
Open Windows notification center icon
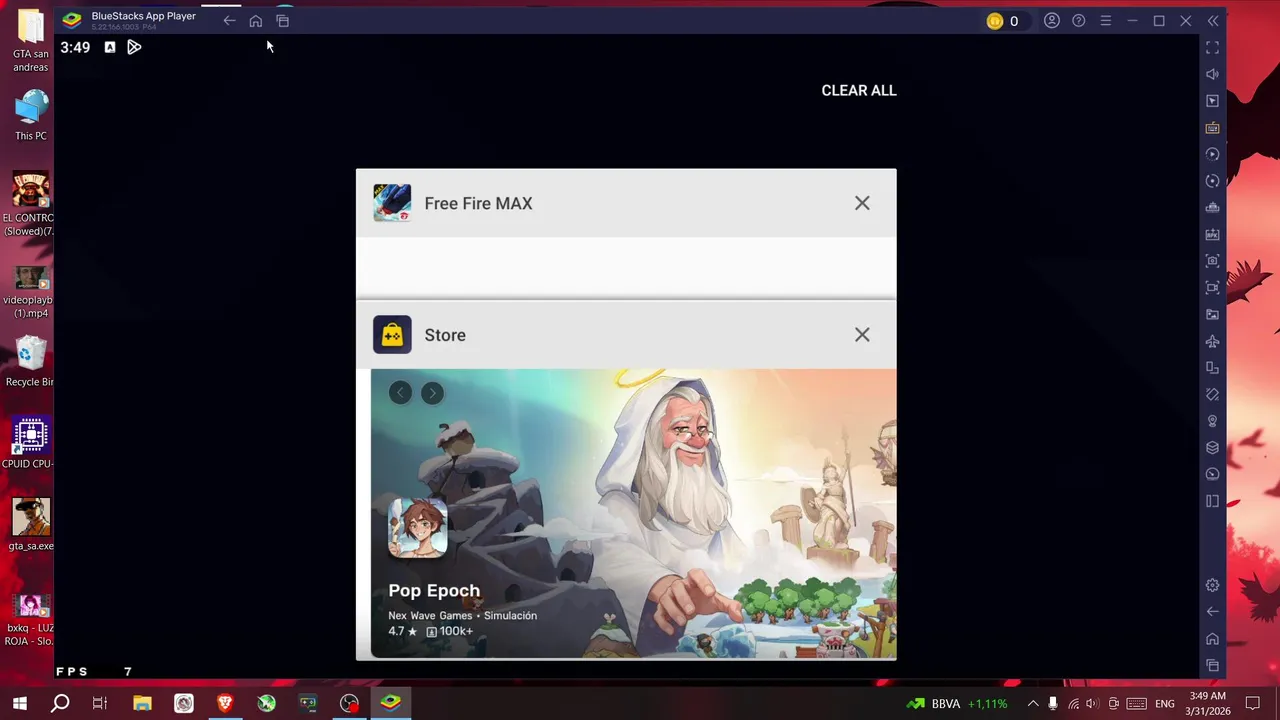1253,703
